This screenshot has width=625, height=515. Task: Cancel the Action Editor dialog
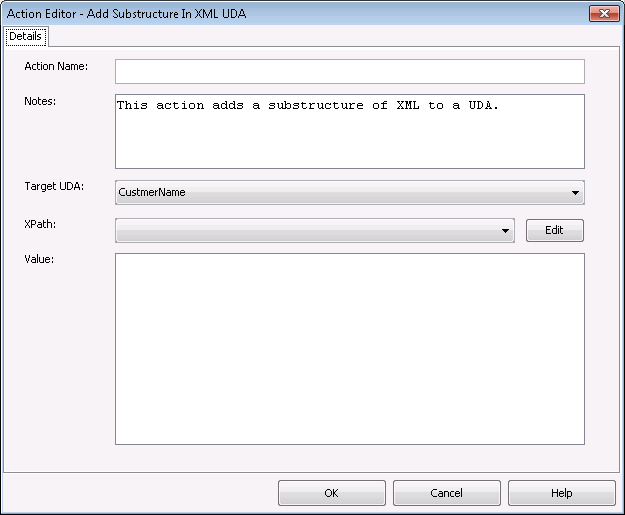(446, 493)
